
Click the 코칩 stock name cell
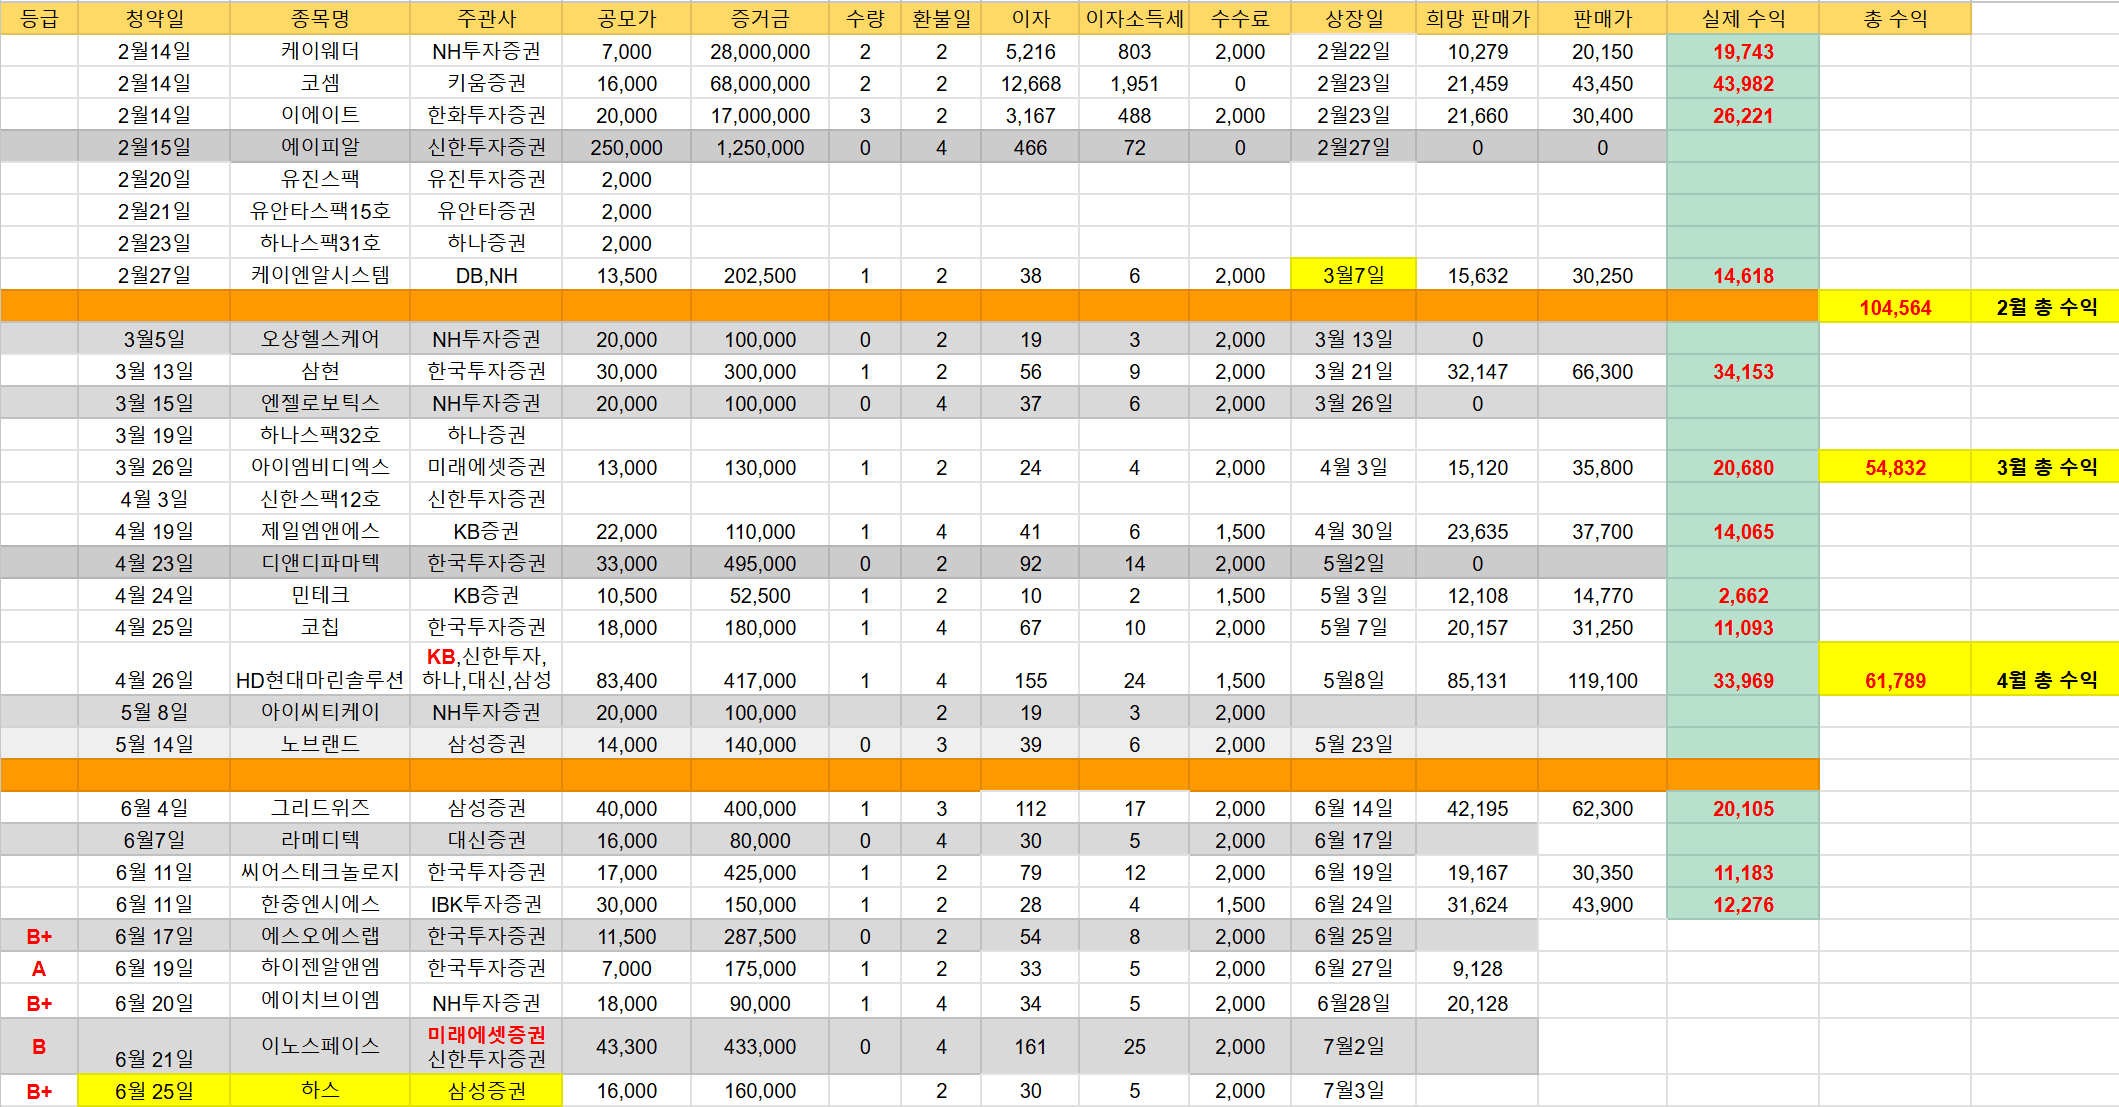pos(320,627)
